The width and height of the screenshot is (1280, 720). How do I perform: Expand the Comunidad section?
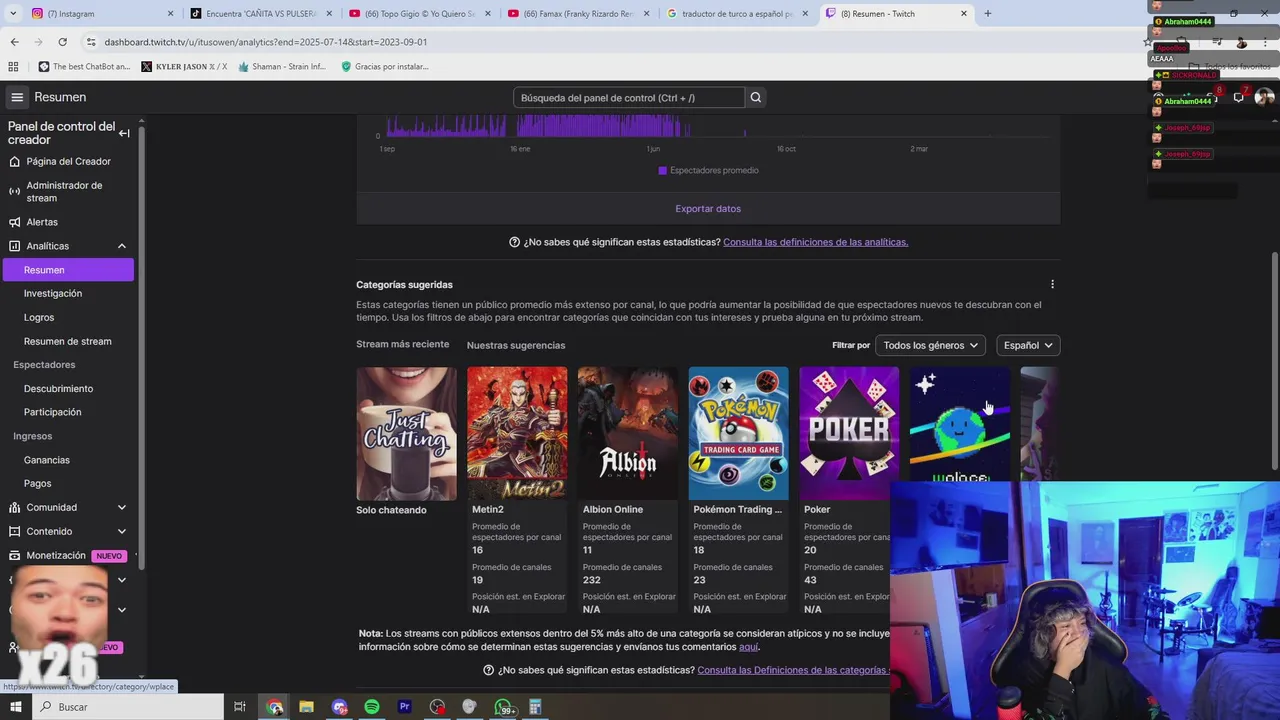(x=122, y=507)
